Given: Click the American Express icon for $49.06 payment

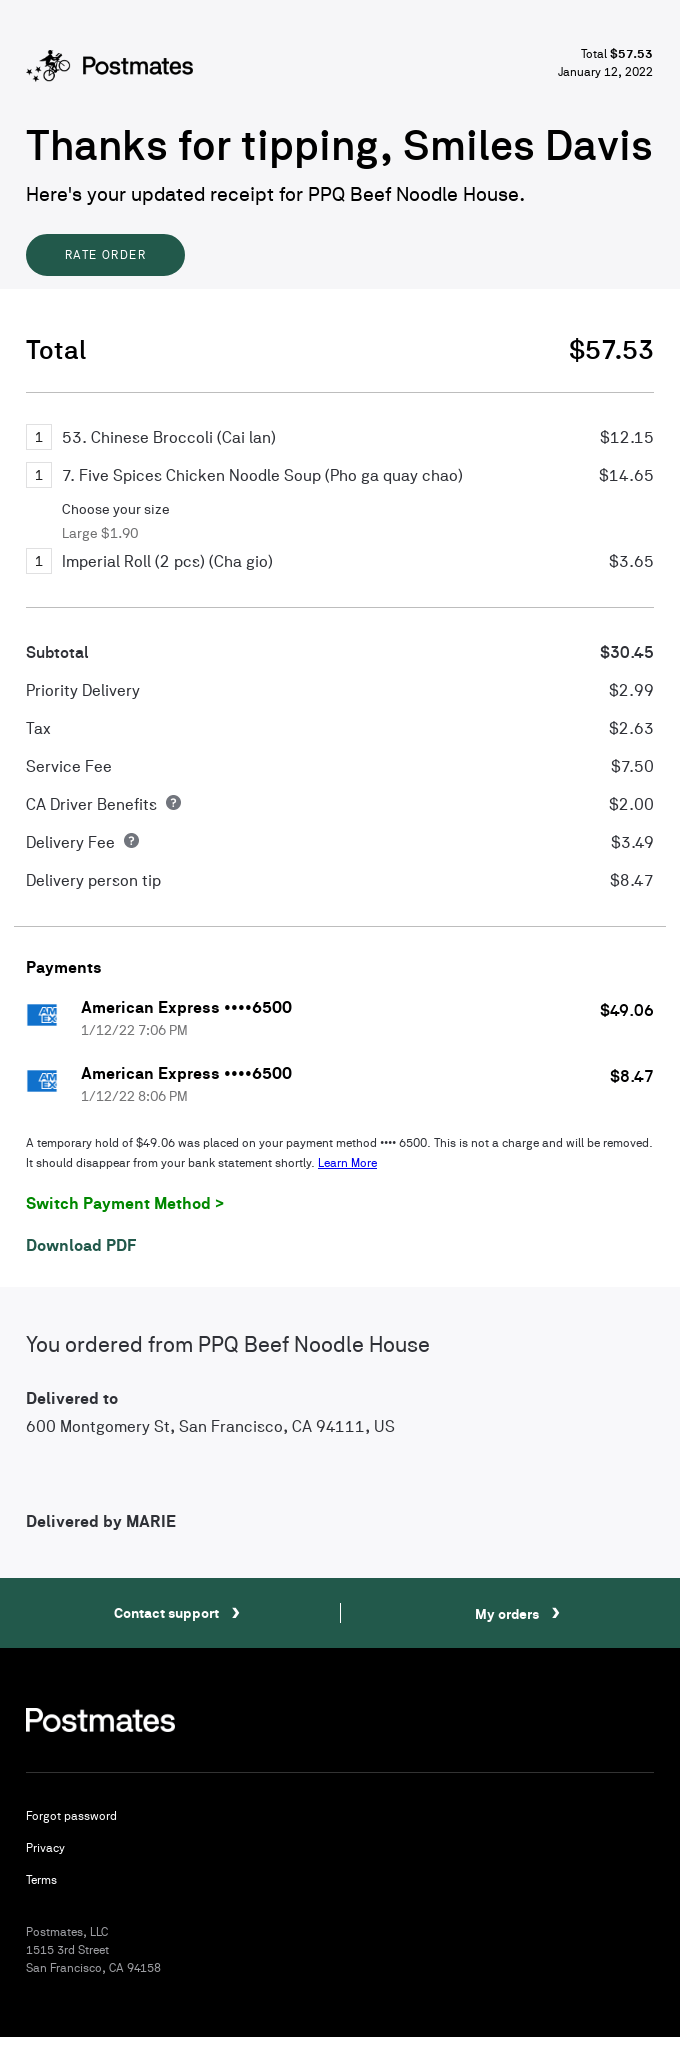Looking at the screenshot, I should click(42, 1014).
